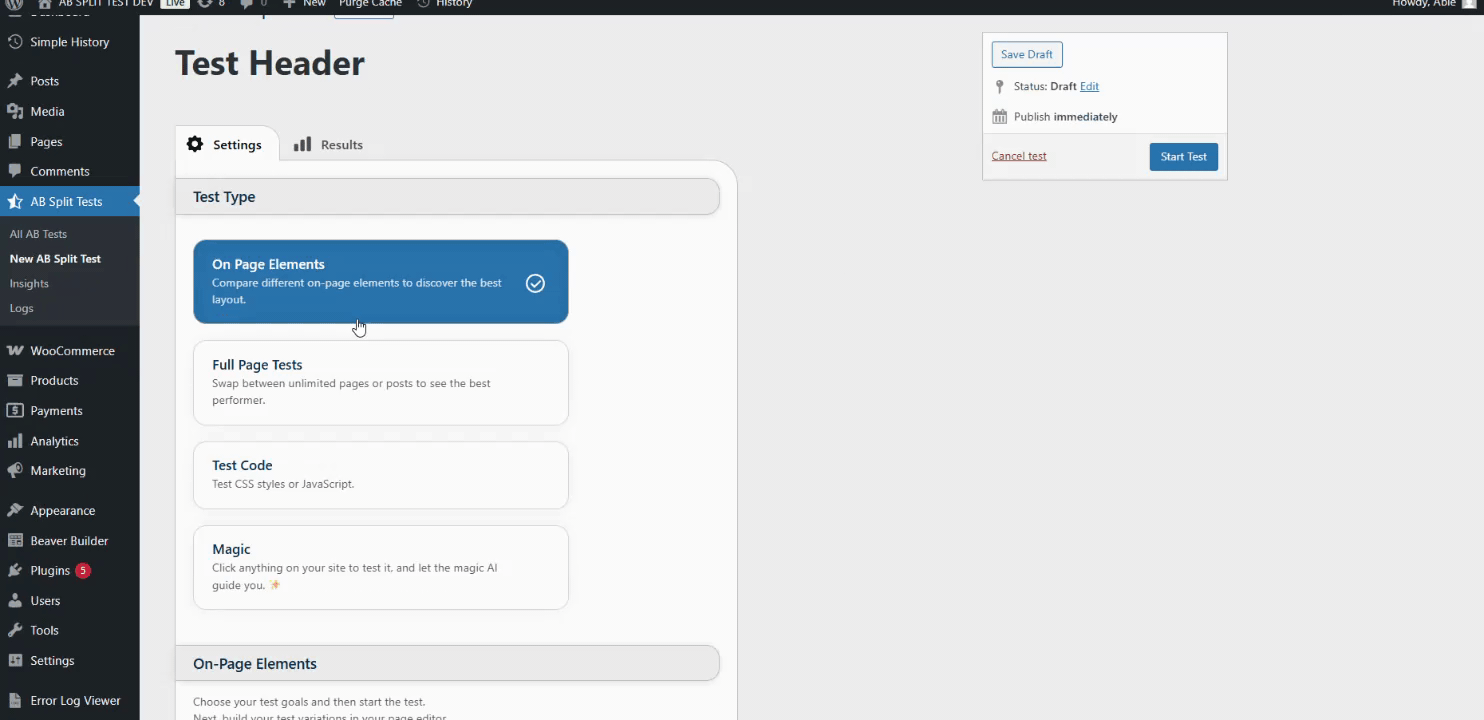Viewport: 1484px width, 720px height.
Task: Click the updates refresh icon showing 8
Action: pyautogui.click(x=205, y=3)
